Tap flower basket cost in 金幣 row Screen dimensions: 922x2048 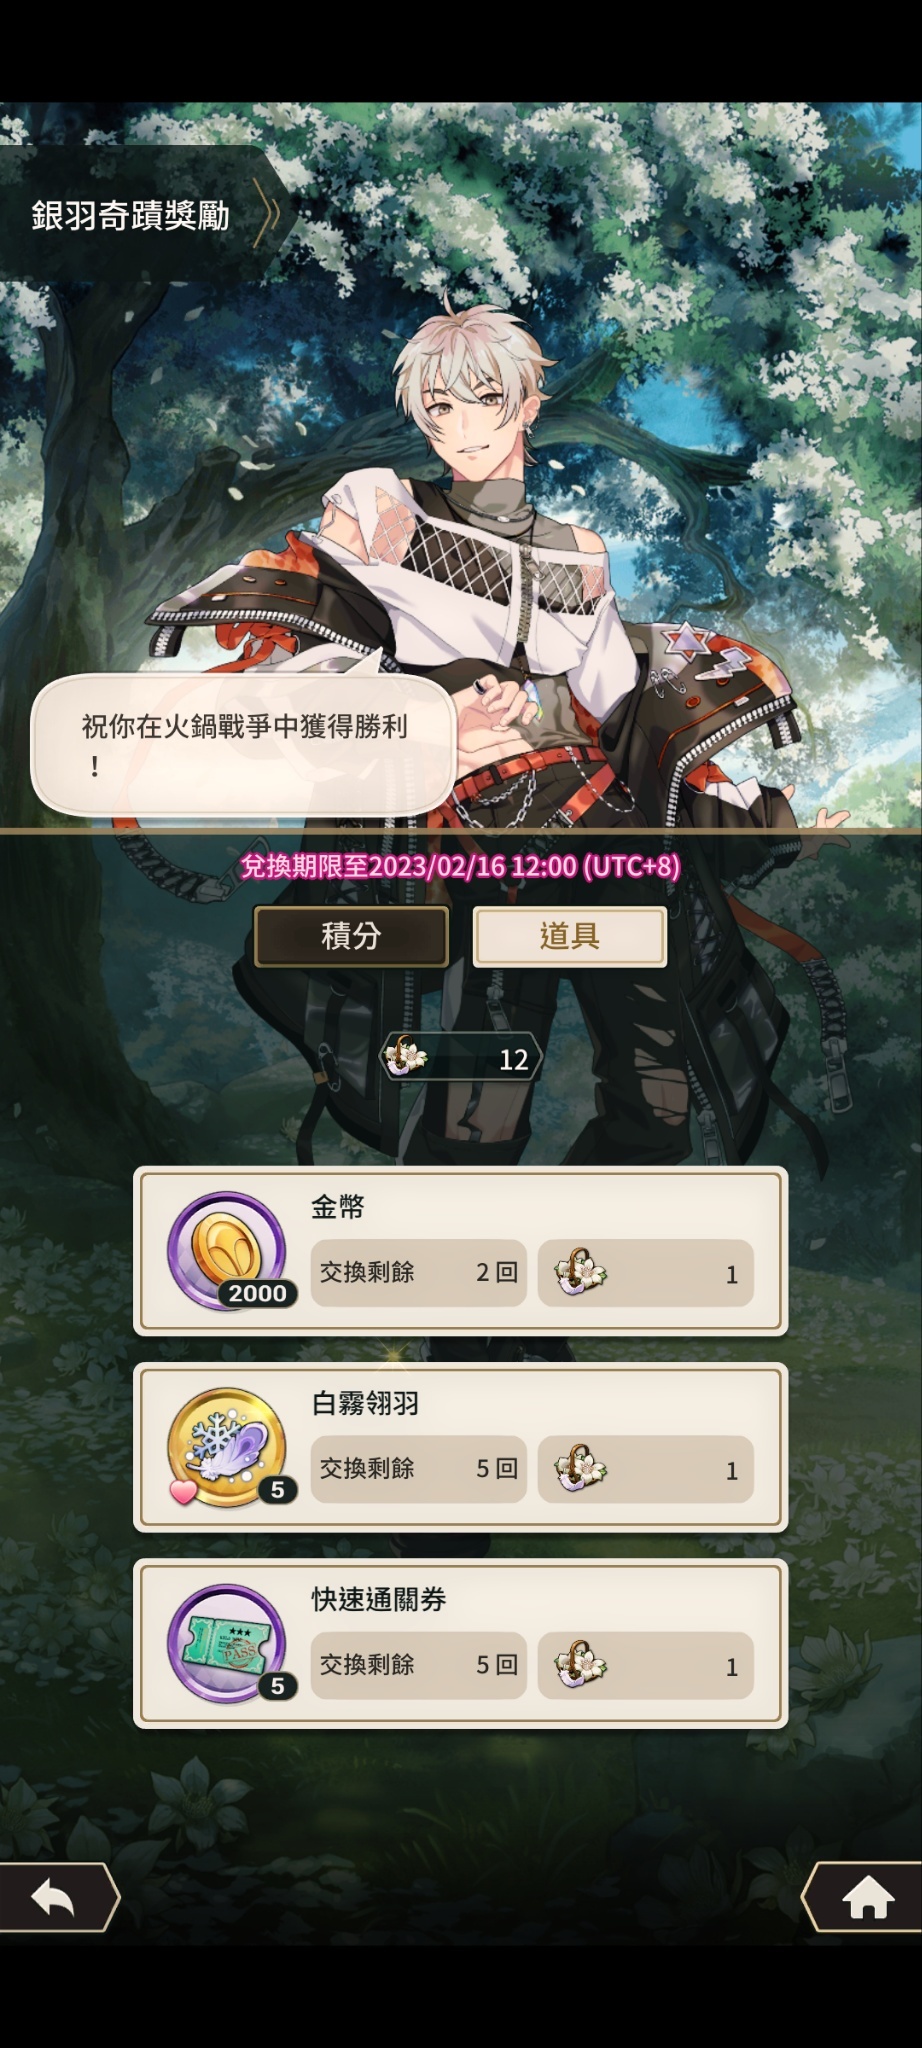point(645,1273)
